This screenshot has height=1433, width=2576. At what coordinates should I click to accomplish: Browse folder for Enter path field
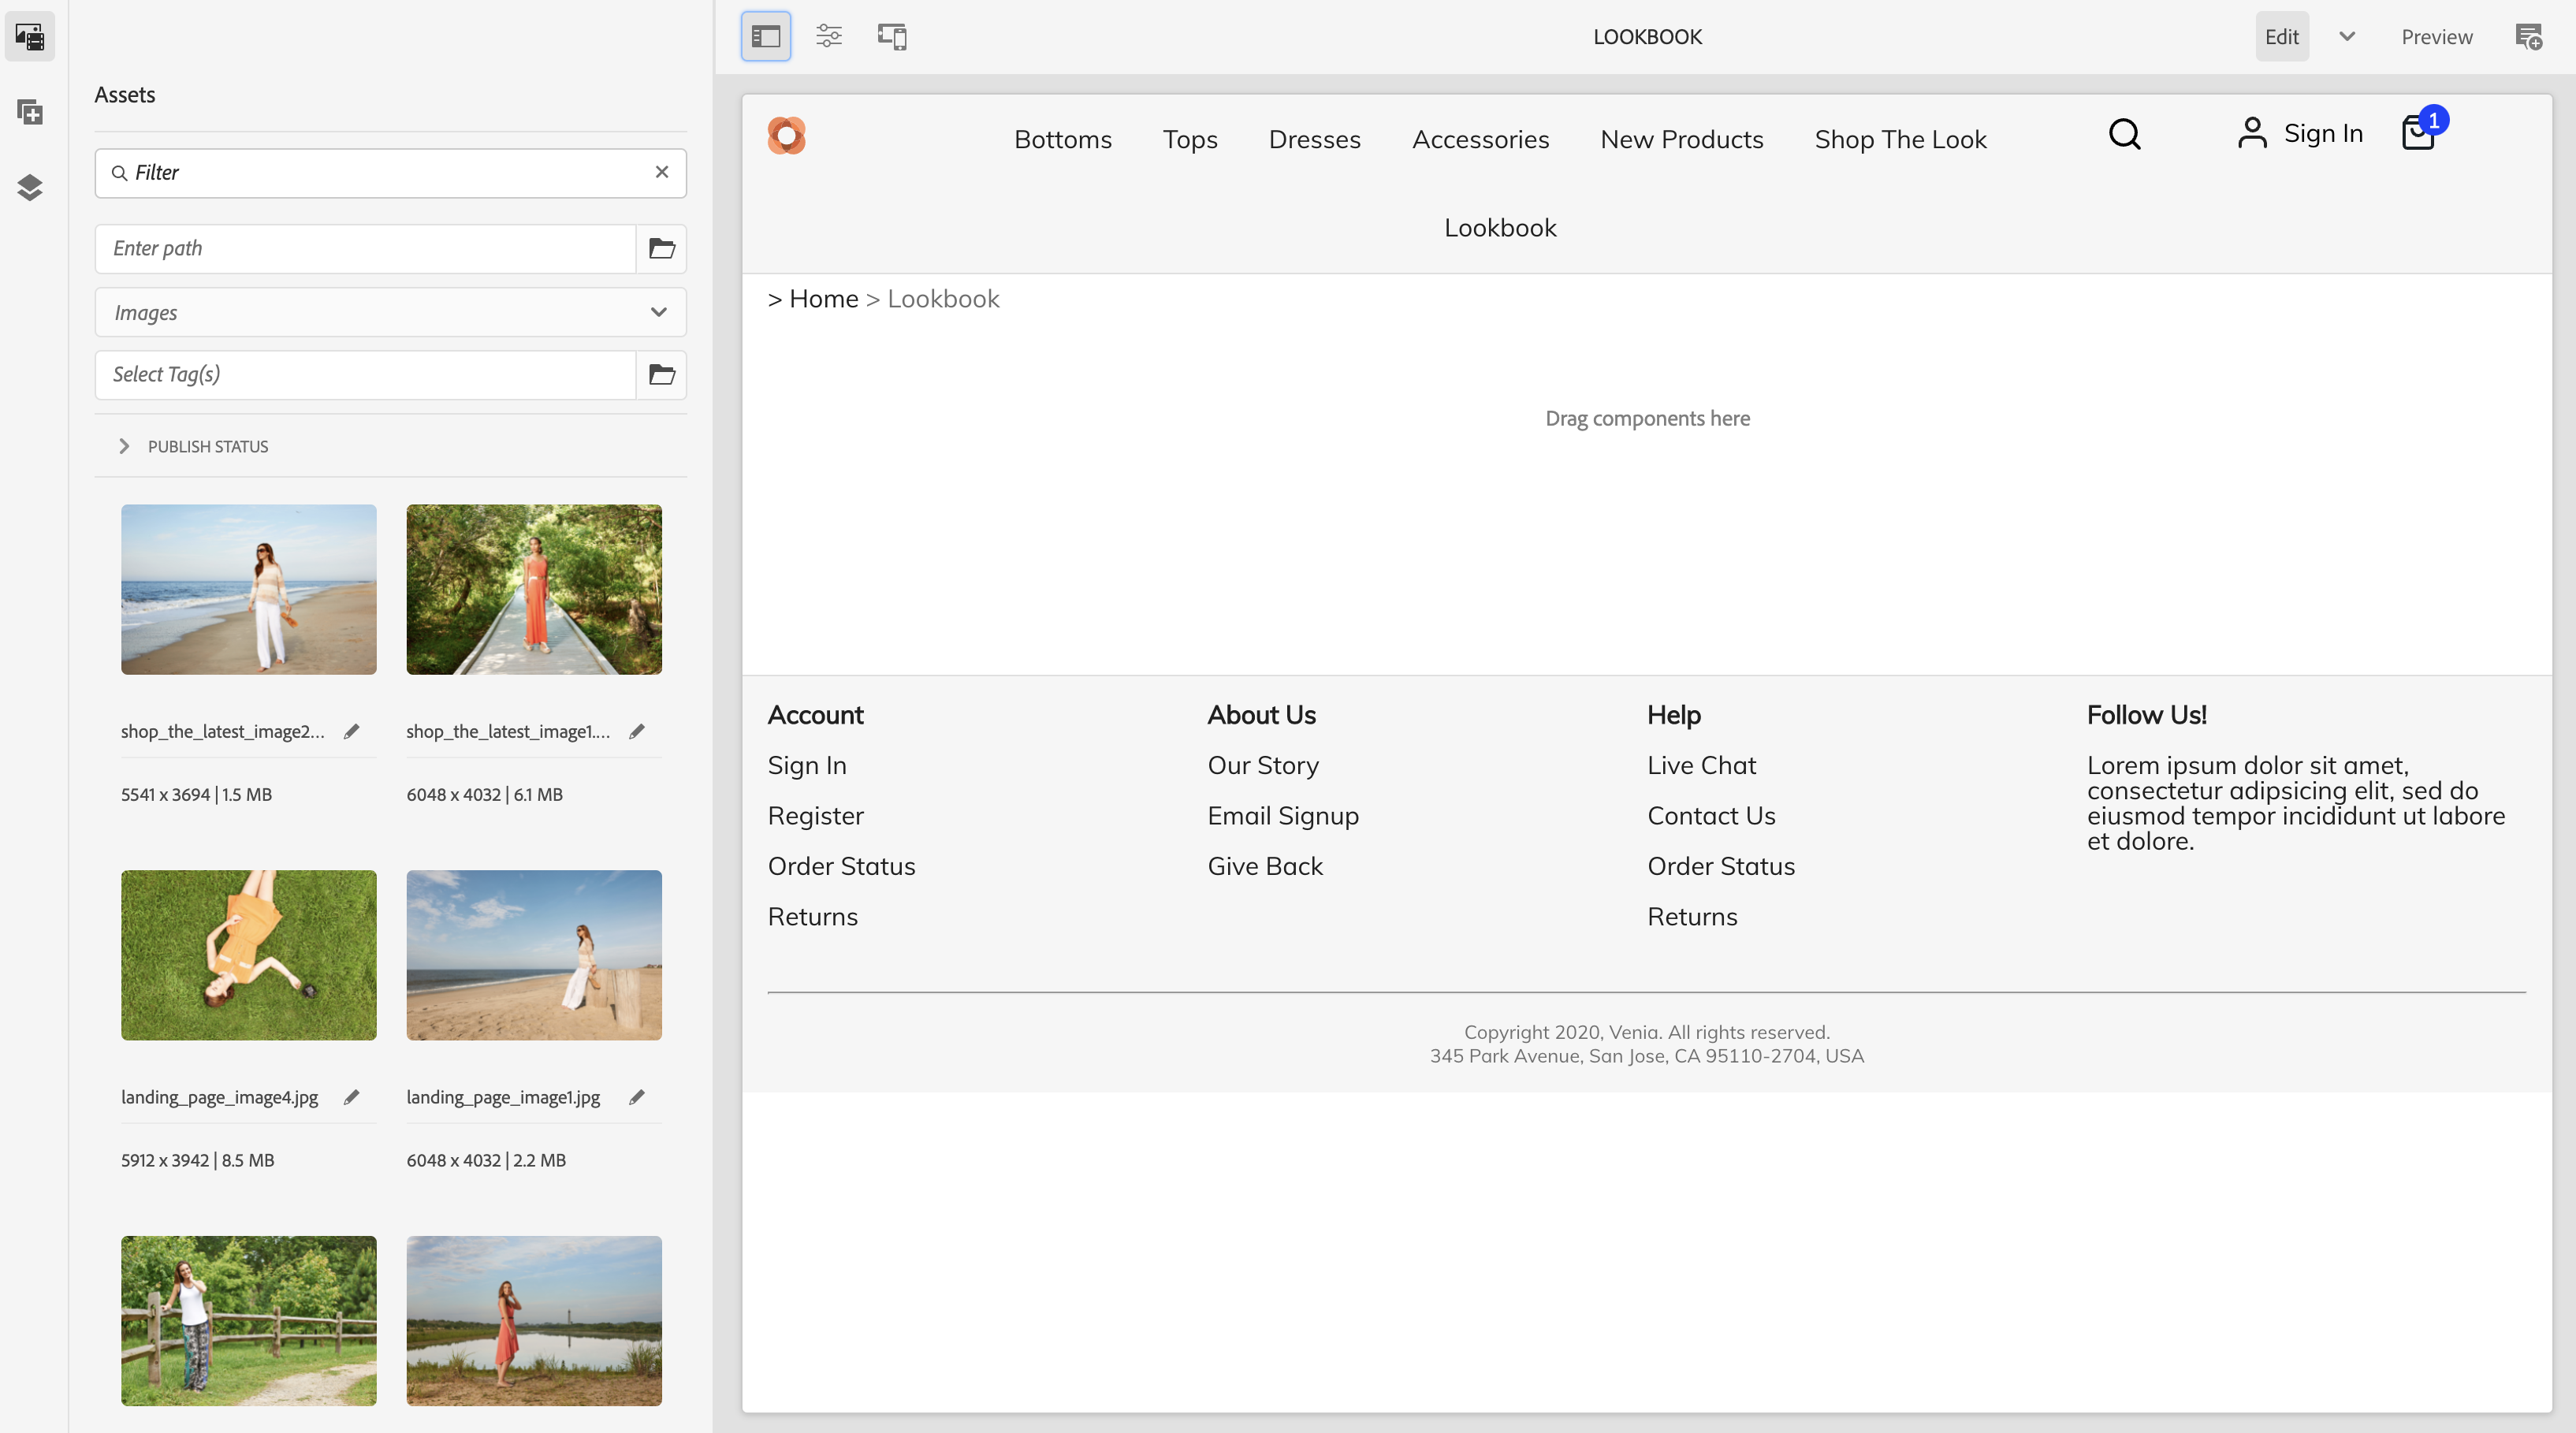click(x=661, y=248)
